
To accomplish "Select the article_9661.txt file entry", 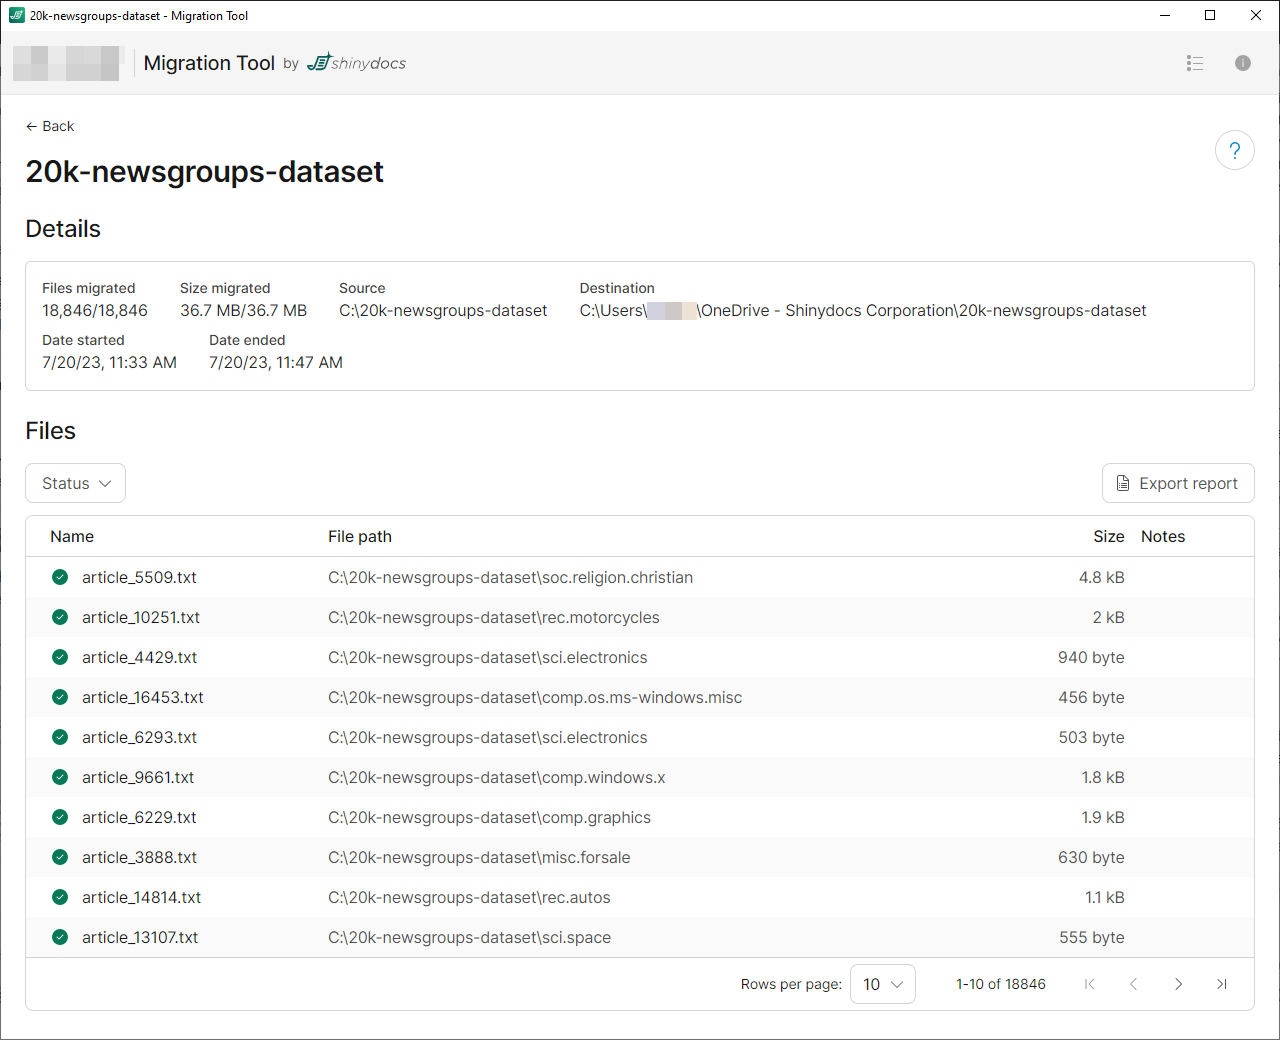I will coord(138,777).
